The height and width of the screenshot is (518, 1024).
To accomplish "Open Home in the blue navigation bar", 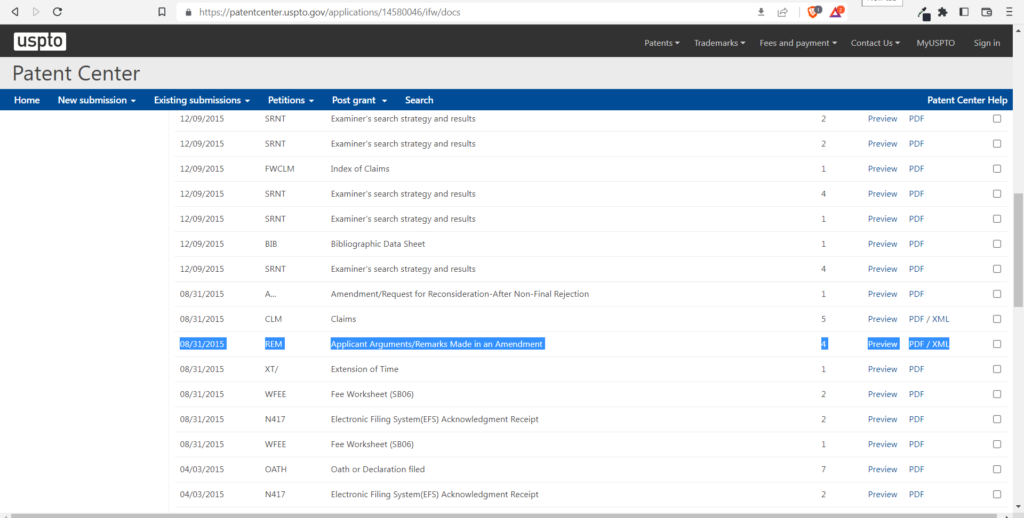I will [27, 100].
